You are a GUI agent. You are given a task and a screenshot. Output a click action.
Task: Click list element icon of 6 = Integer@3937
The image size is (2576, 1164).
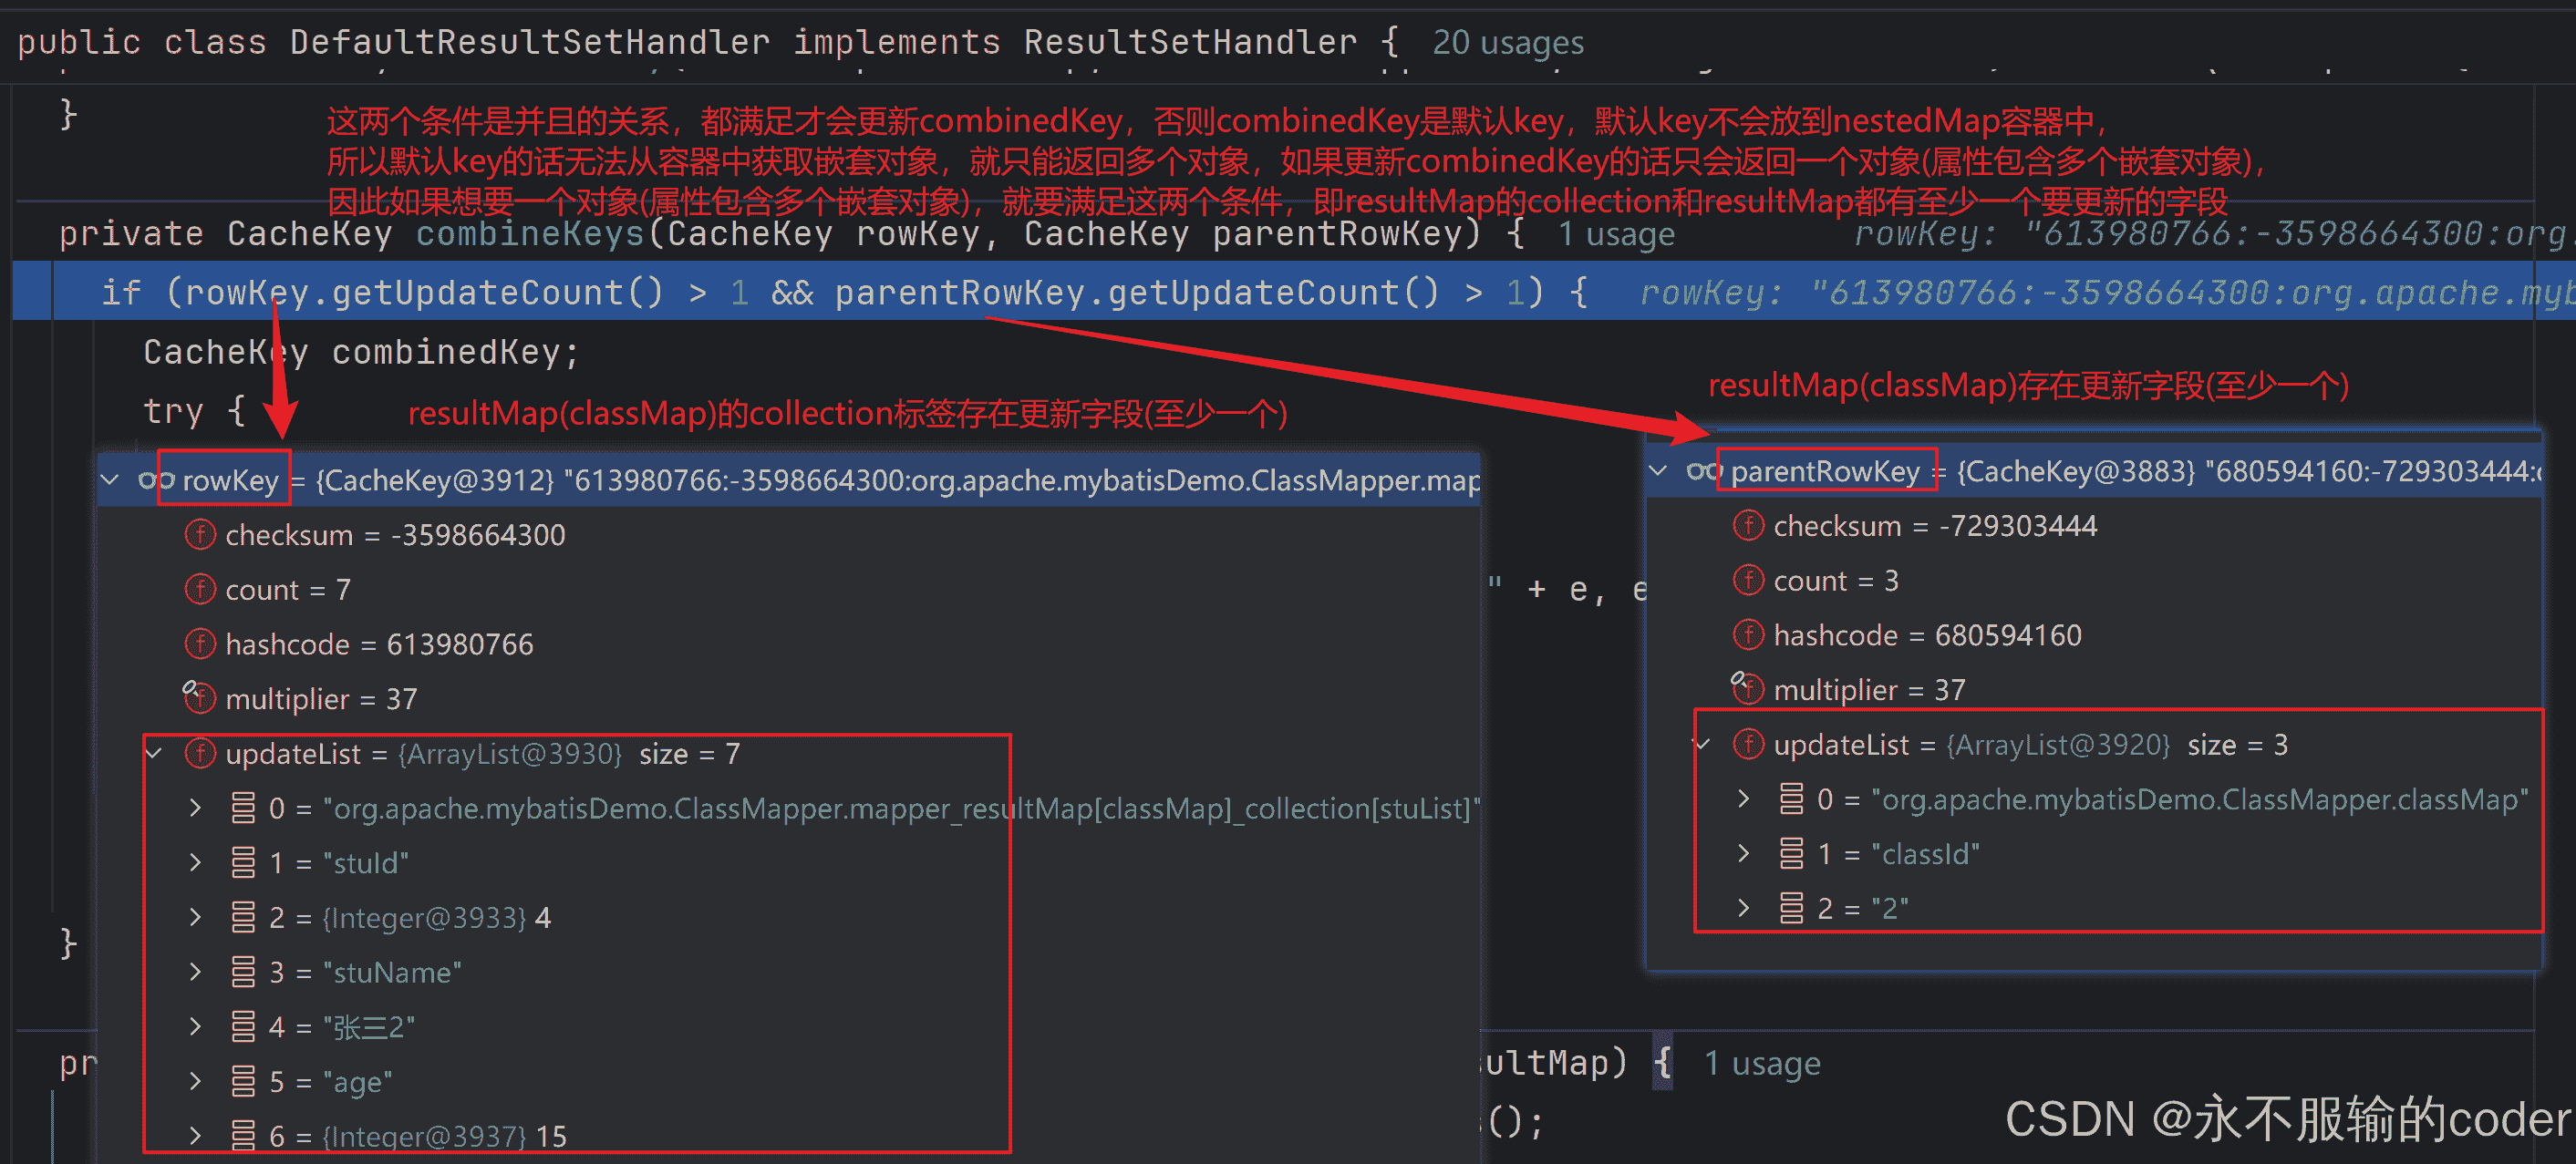[243, 1136]
